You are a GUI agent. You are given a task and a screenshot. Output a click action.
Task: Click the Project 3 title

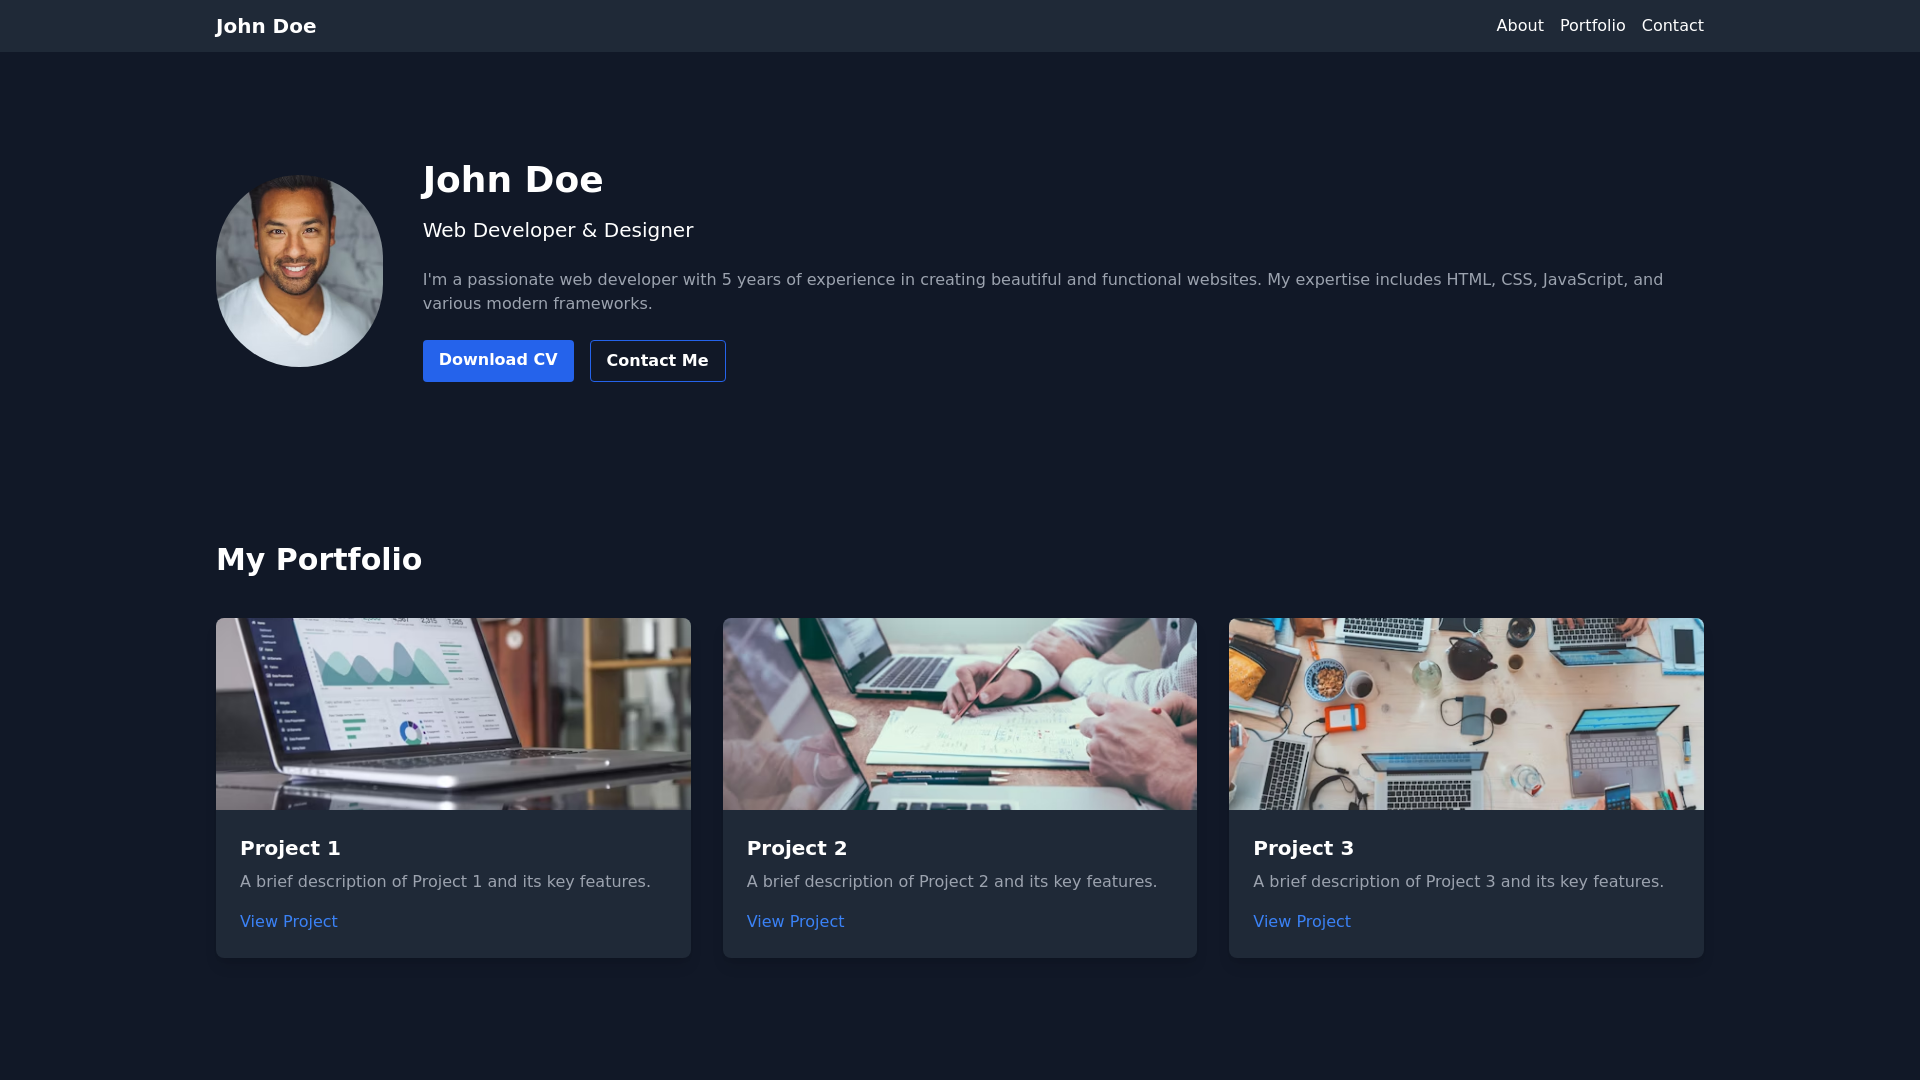[x=1303, y=848]
